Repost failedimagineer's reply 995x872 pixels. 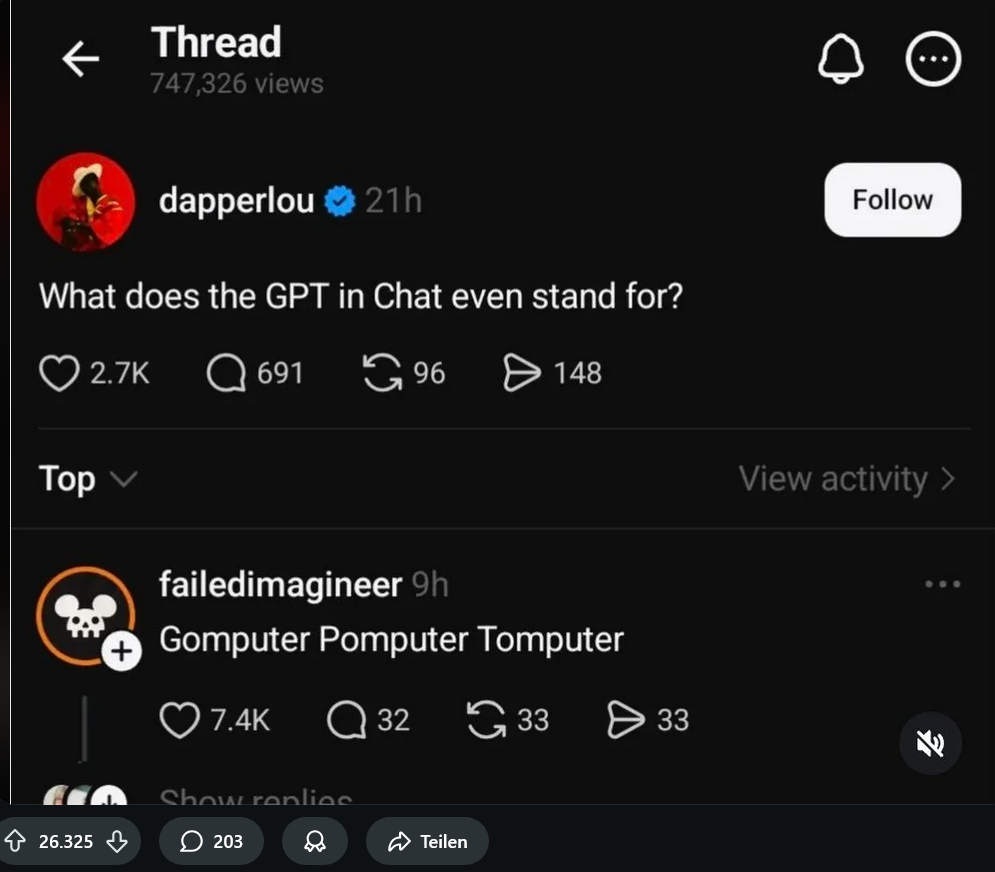click(486, 720)
